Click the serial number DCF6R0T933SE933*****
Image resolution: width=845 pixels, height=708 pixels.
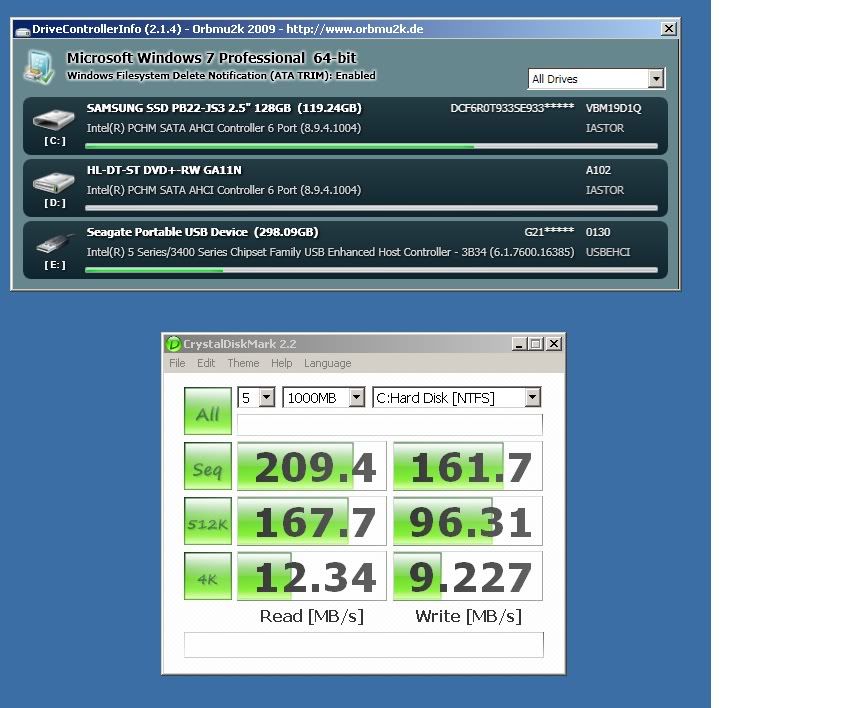[x=512, y=108]
